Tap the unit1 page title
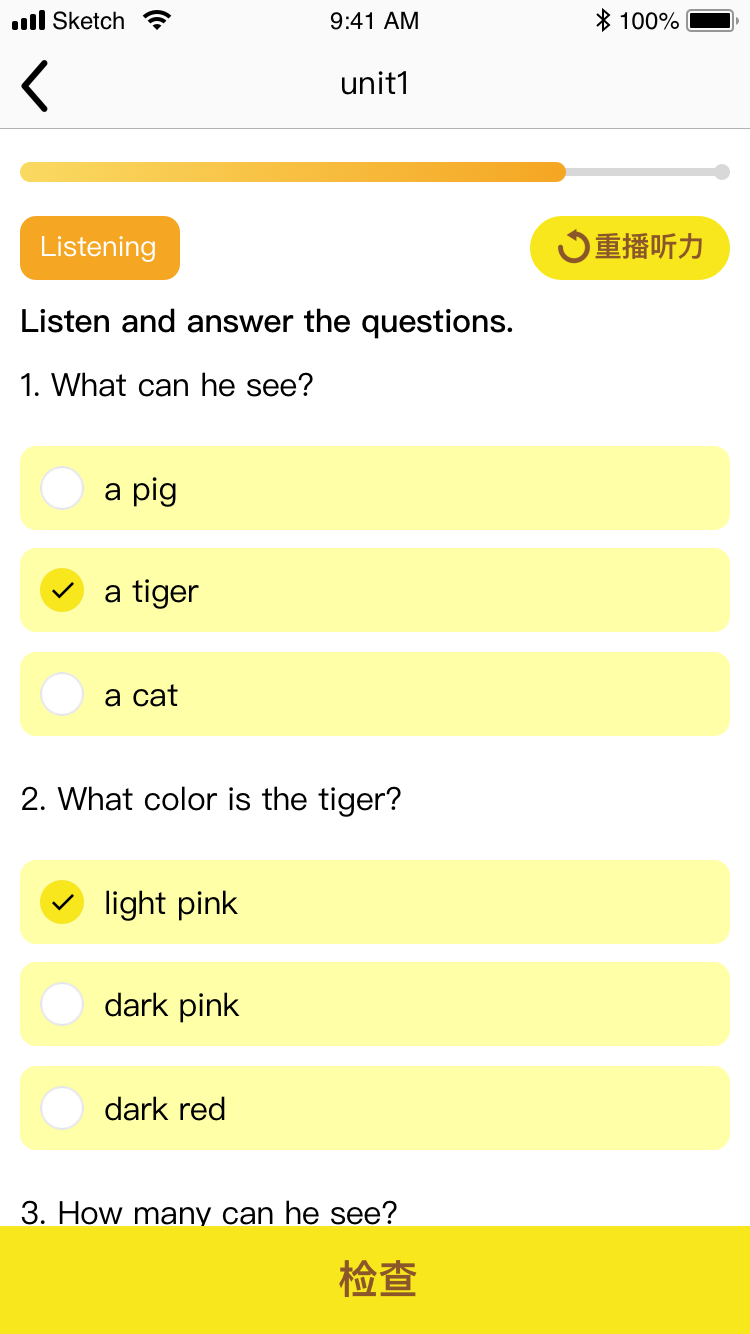The height and width of the screenshot is (1334, 750). (375, 83)
